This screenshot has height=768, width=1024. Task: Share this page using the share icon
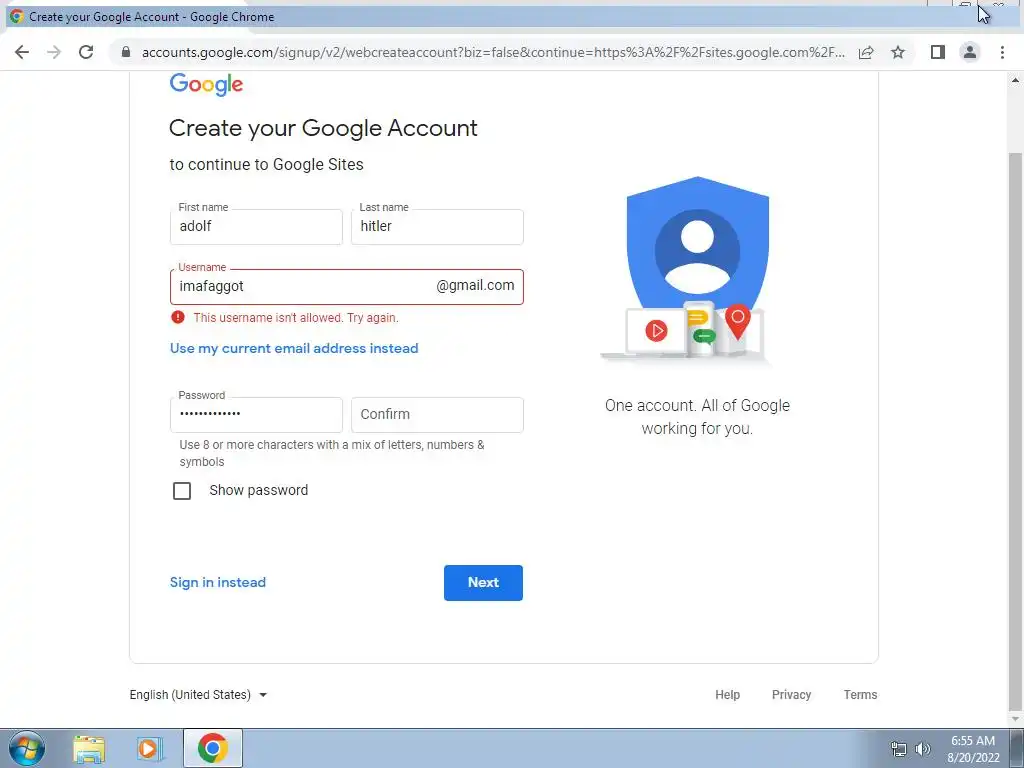866,52
